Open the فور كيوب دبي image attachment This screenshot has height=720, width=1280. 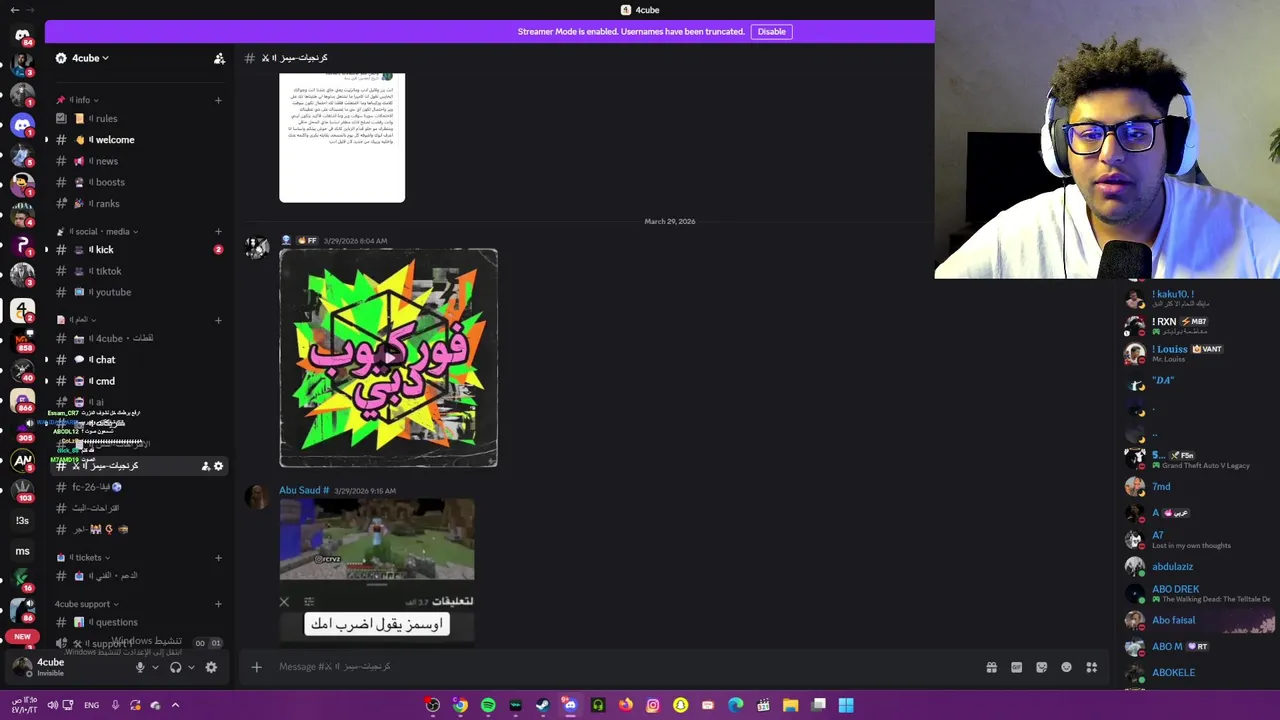[x=388, y=358]
